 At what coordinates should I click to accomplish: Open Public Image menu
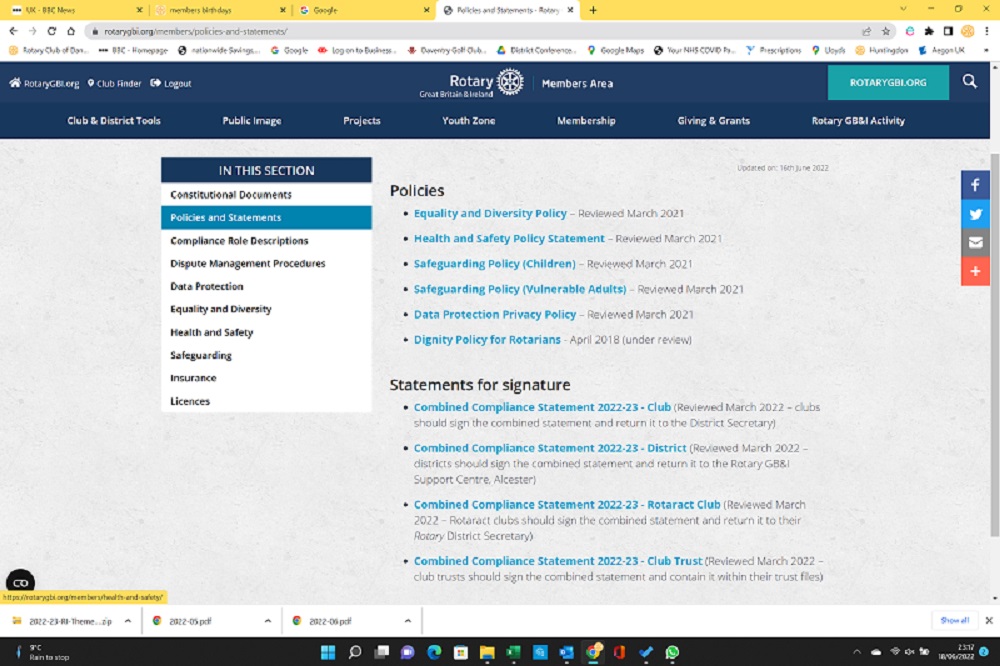click(251, 121)
